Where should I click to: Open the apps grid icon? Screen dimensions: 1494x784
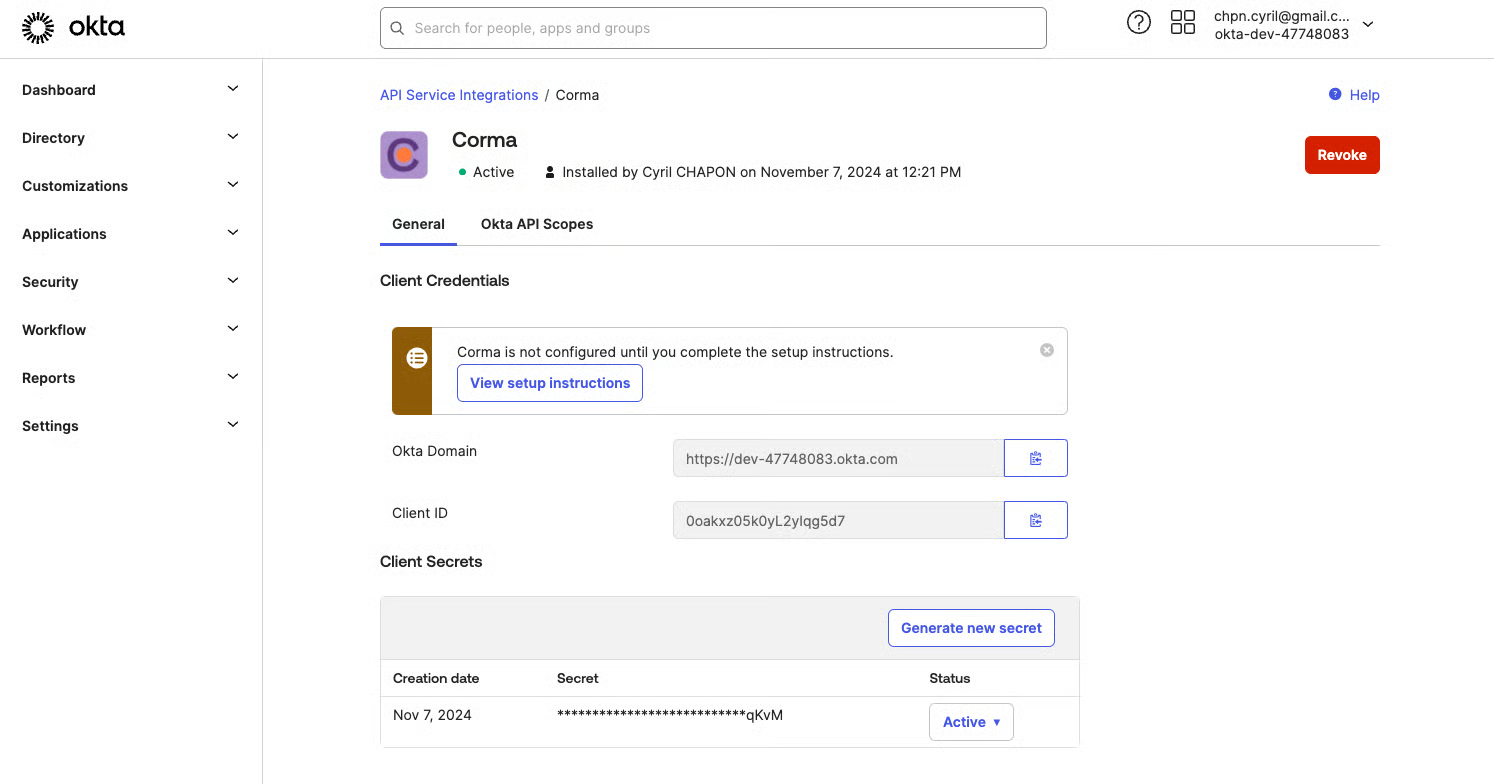[1182, 23]
